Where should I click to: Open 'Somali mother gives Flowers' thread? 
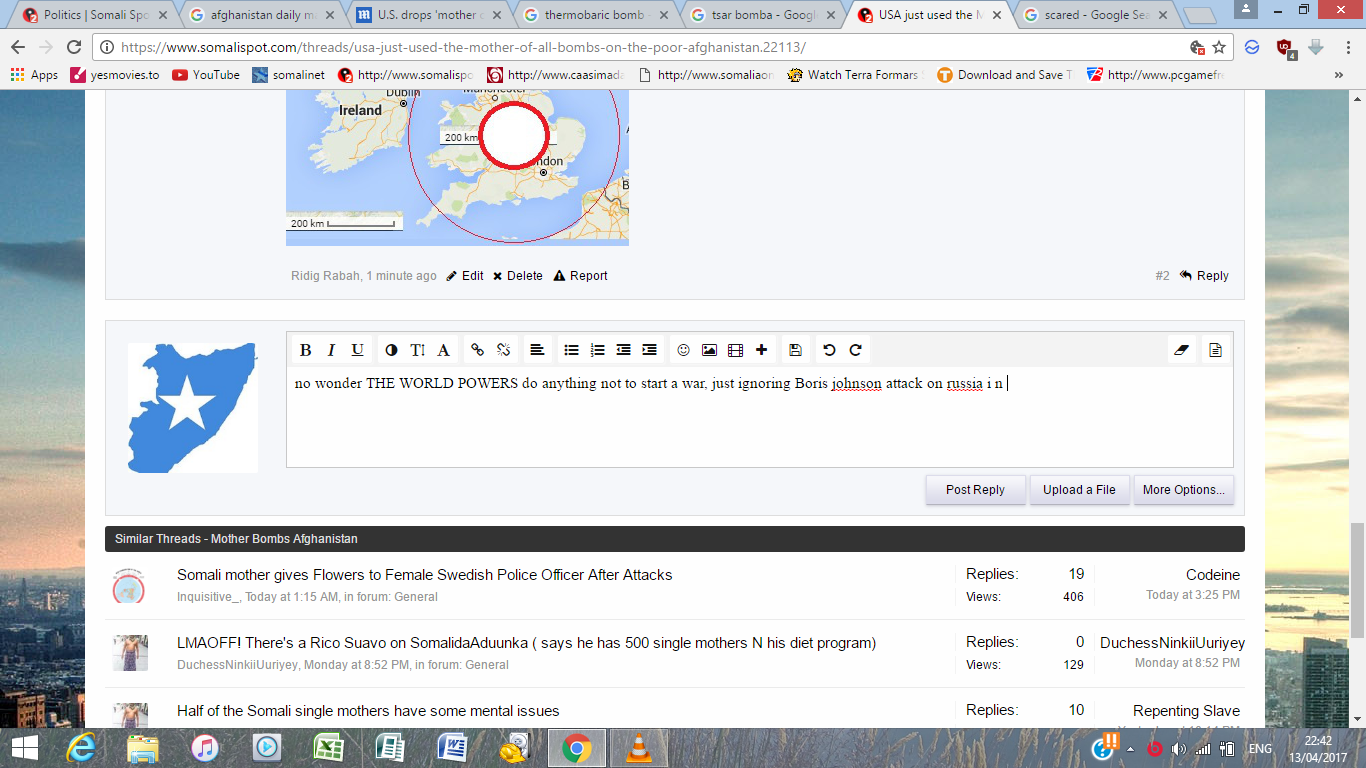coord(424,575)
